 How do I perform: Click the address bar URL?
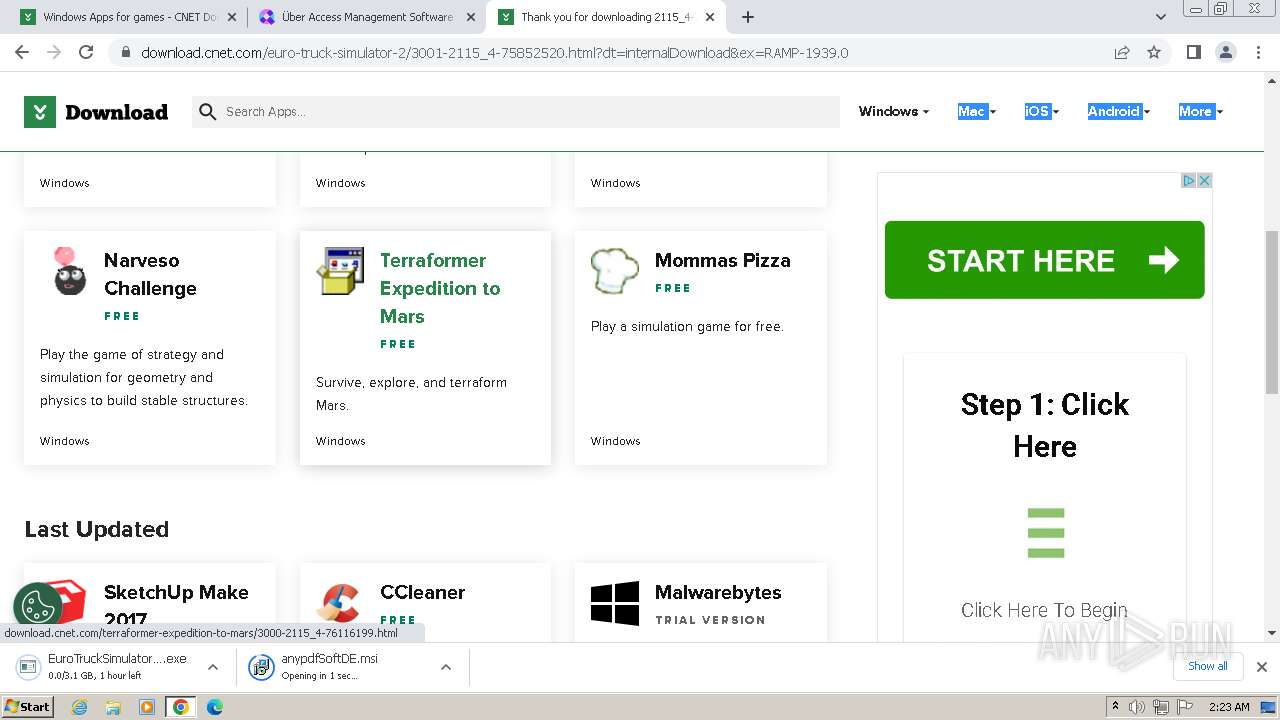tap(494, 53)
